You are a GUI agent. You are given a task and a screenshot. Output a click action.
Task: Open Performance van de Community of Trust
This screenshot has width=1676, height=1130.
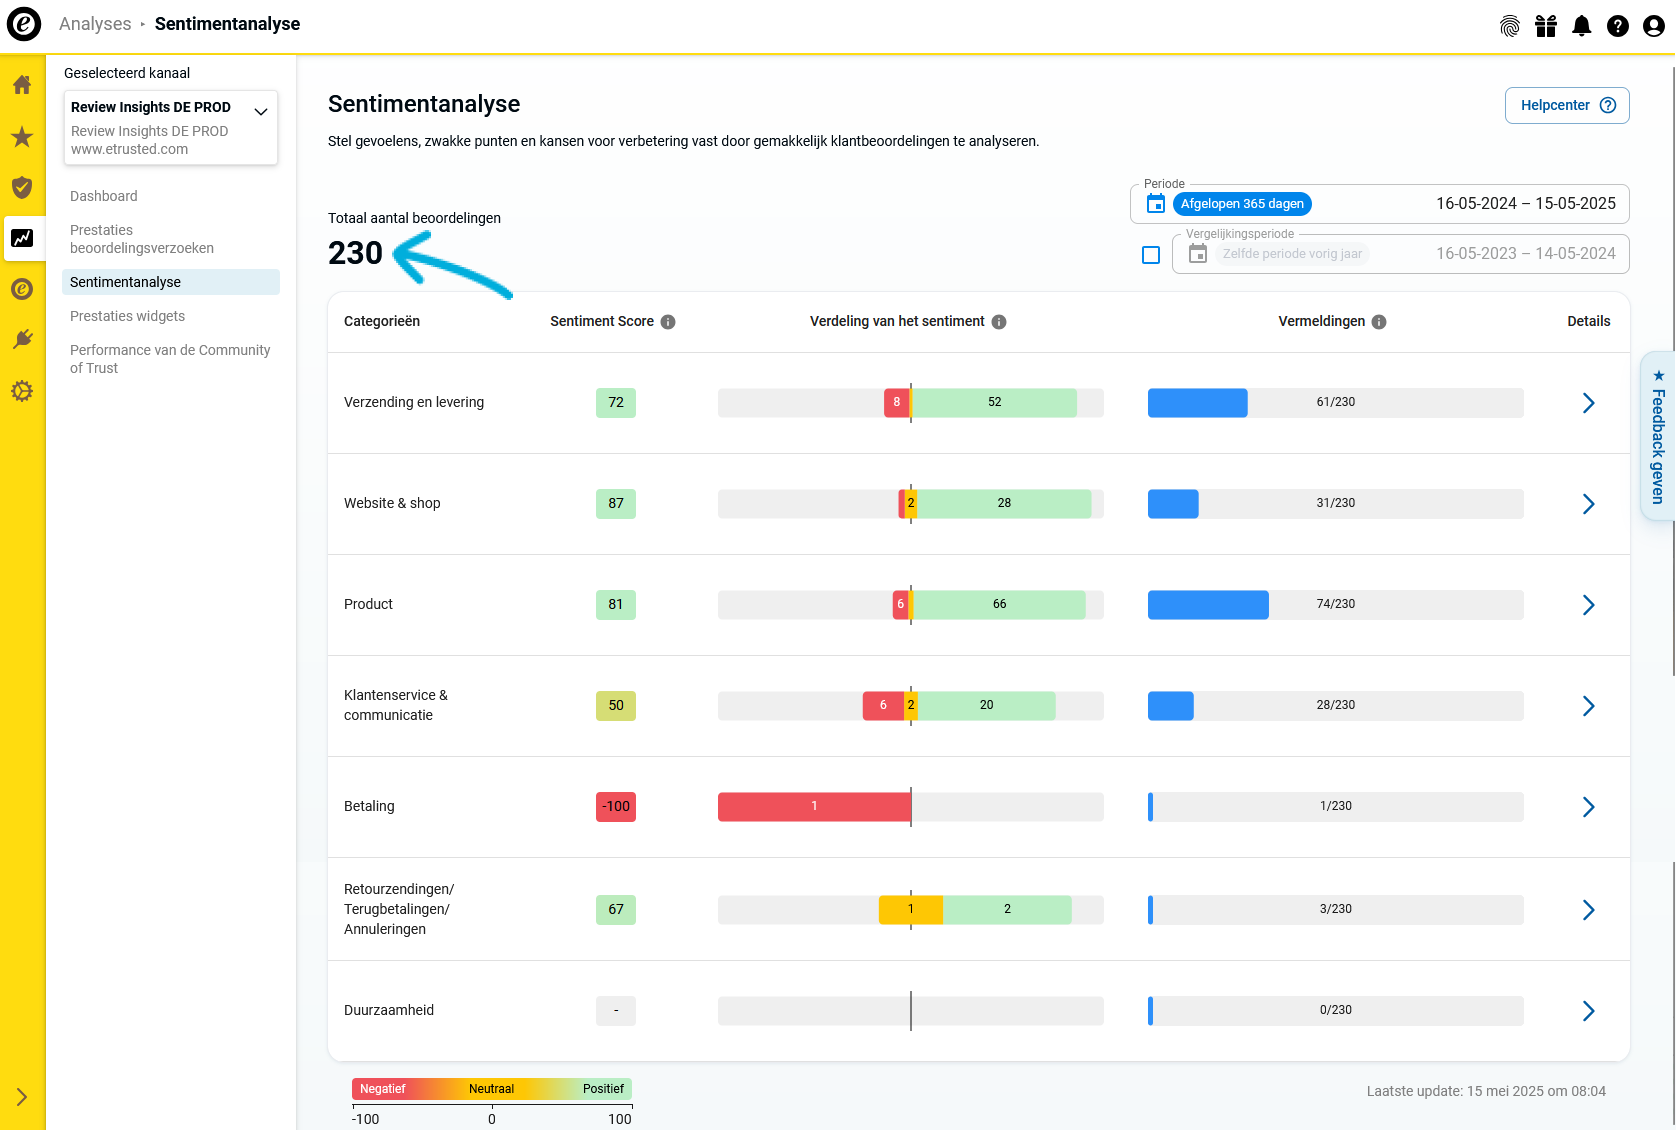(x=170, y=359)
